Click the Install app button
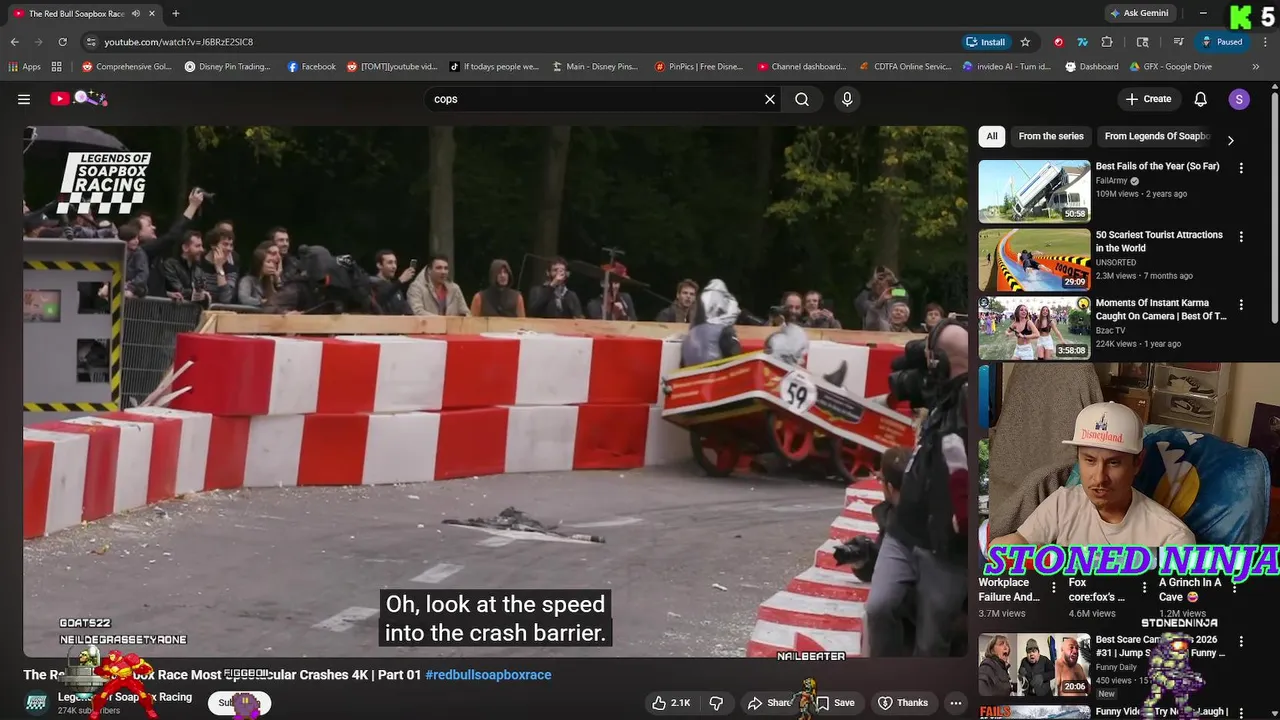The image size is (1280, 720). pos(986,42)
